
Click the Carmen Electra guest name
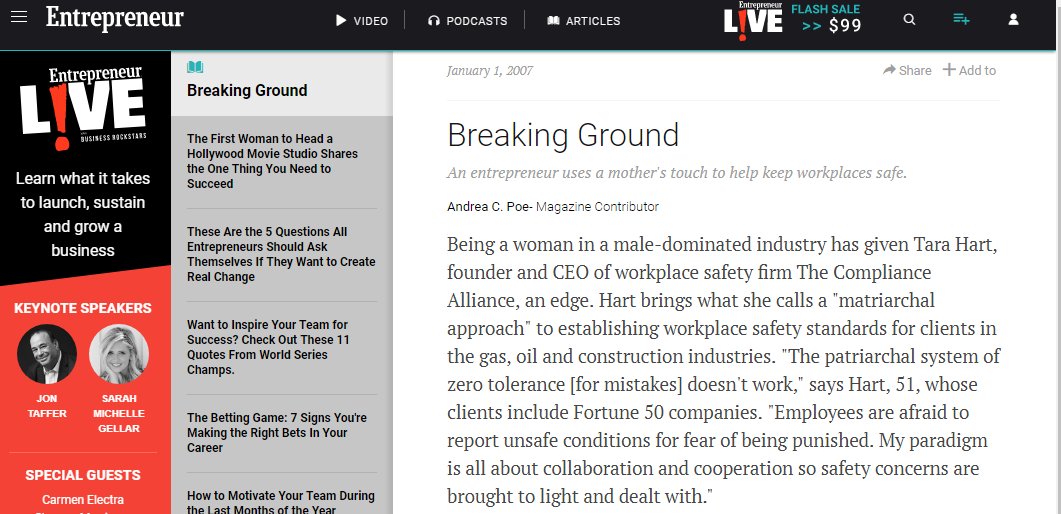(83, 500)
